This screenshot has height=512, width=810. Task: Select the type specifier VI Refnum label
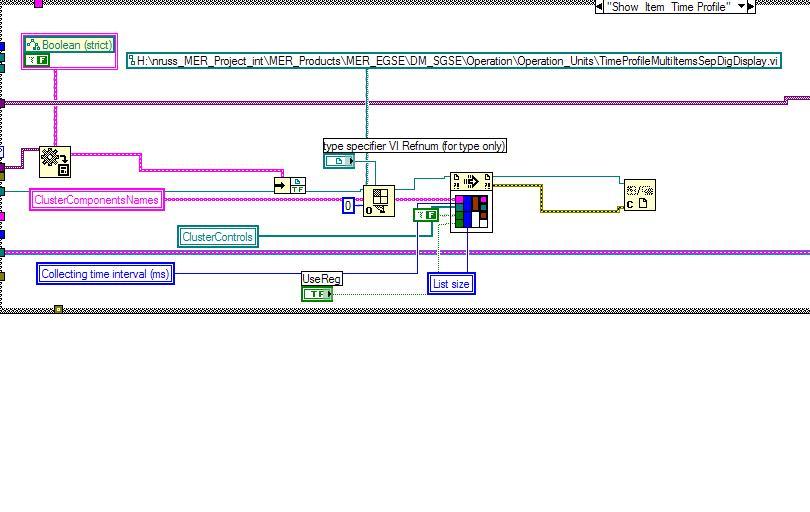pyautogui.click(x=414, y=146)
